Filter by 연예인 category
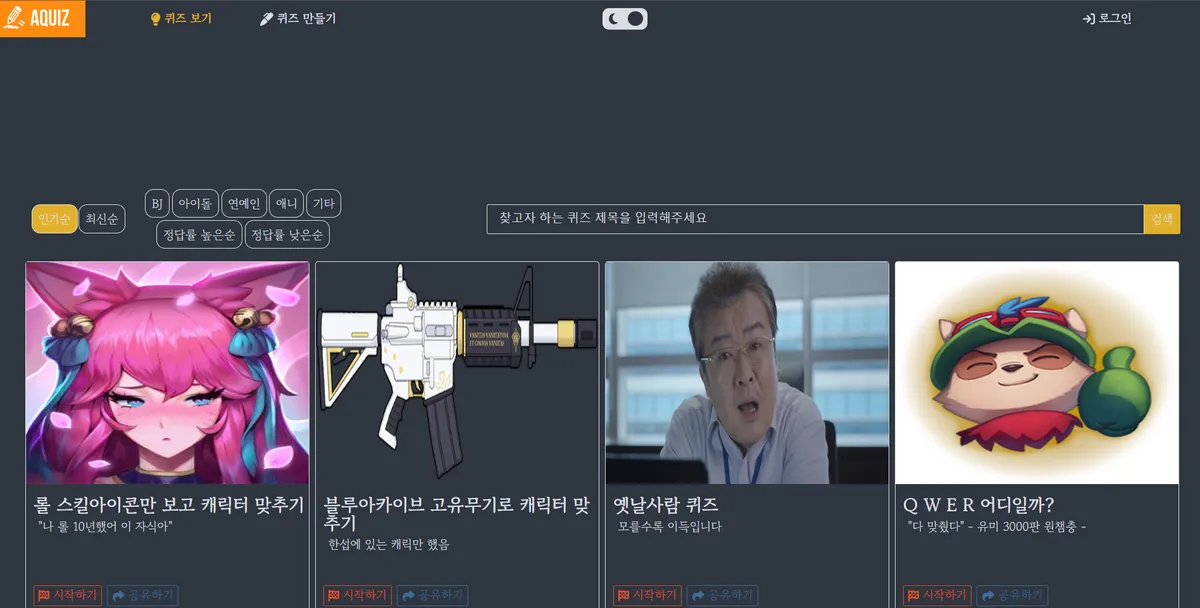The width and height of the screenshot is (1200, 608). click(244, 204)
